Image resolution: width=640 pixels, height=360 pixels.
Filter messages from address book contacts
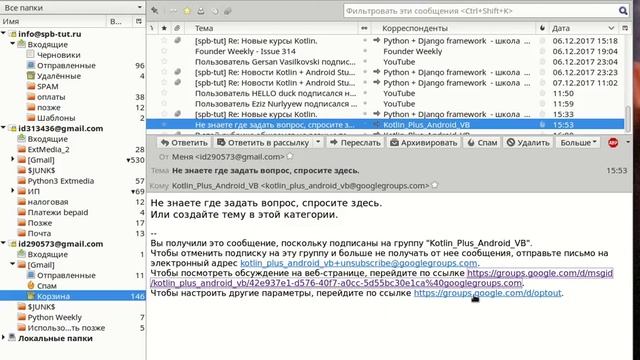pyautogui.click(x=200, y=11)
